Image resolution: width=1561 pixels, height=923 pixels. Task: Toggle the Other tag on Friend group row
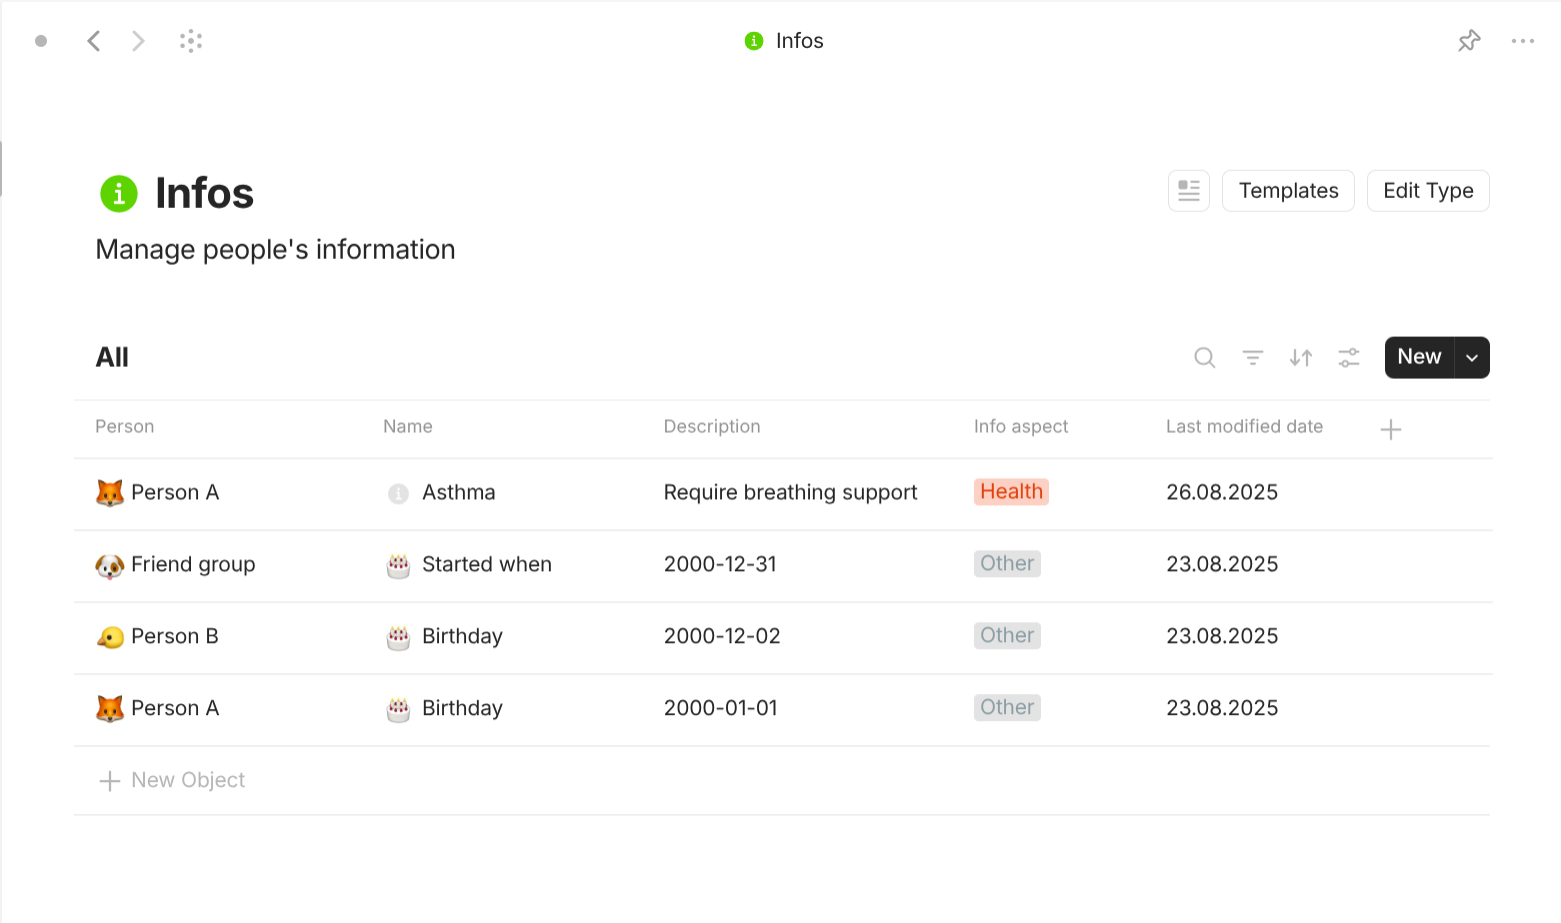(x=1007, y=563)
